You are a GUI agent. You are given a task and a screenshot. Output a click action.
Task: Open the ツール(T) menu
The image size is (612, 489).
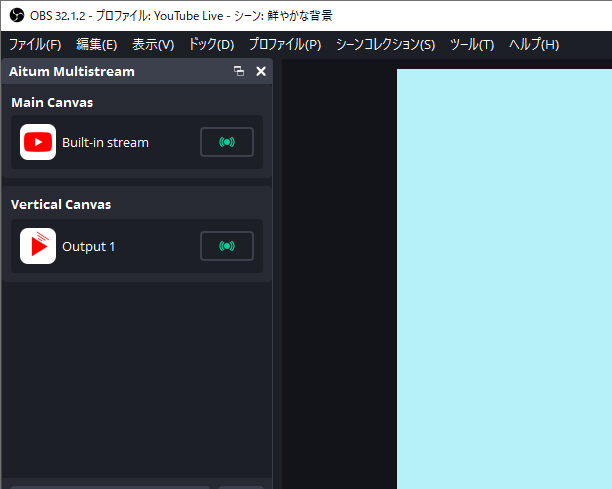pyautogui.click(x=472, y=44)
